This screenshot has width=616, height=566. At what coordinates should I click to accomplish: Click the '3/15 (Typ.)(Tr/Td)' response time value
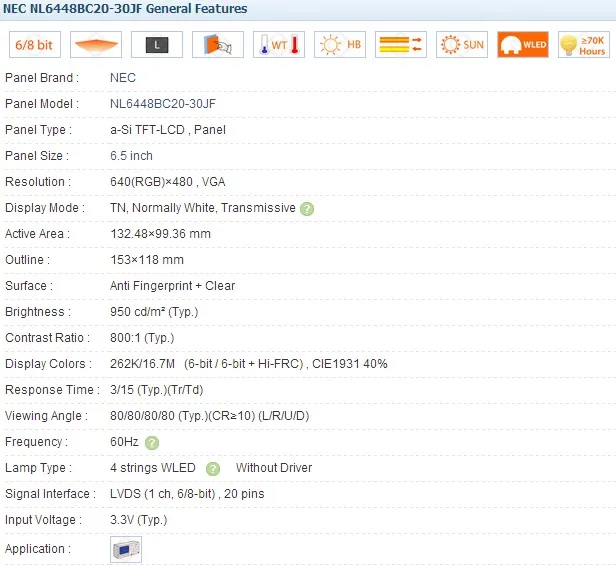[156, 390]
